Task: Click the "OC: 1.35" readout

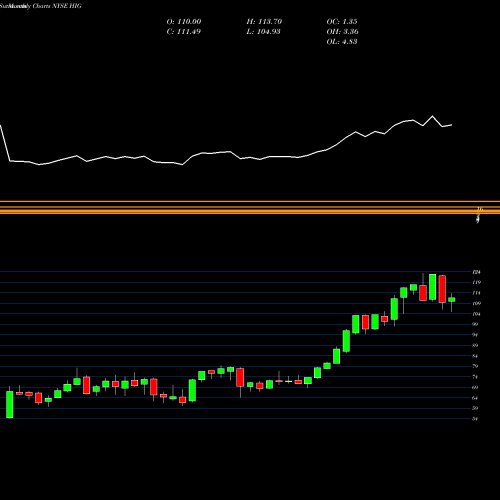Action: [x=342, y=22]
